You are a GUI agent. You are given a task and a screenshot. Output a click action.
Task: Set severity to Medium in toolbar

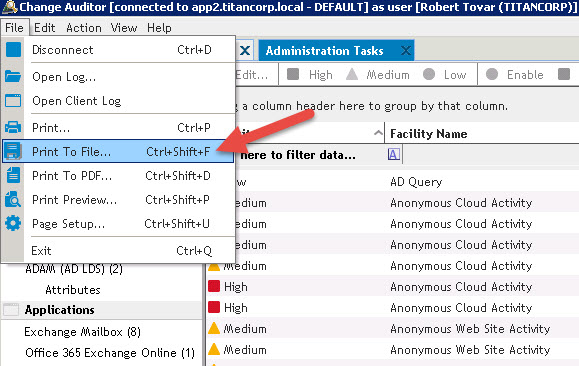(378, 75)
